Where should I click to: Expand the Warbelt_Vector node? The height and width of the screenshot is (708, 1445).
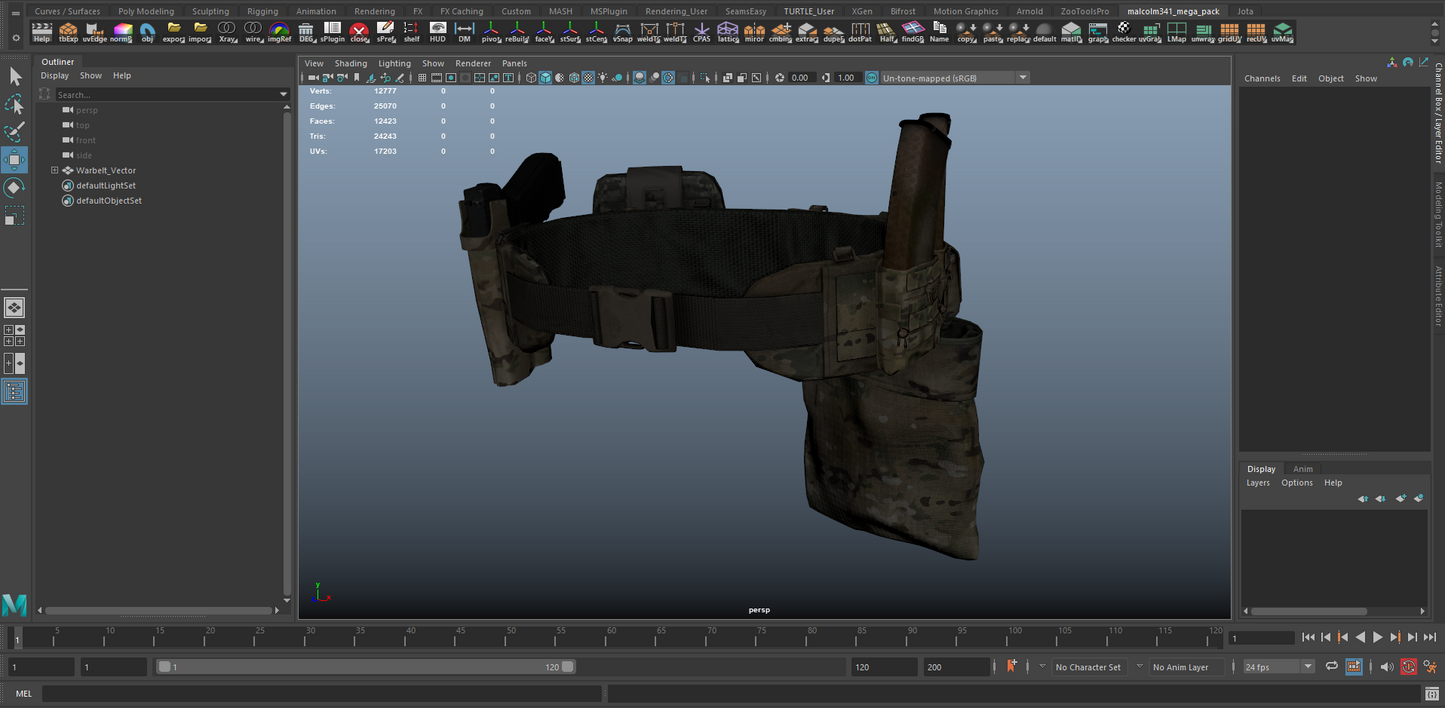coord(55,171)
